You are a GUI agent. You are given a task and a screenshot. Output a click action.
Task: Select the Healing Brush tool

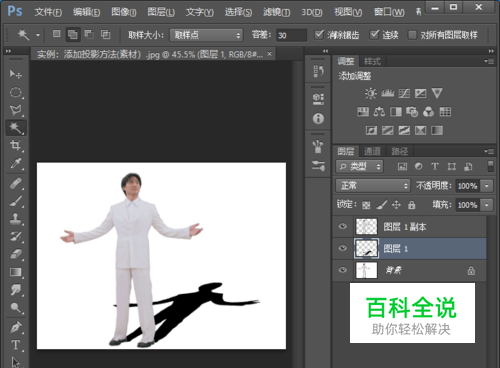click(x=15, y=183)
